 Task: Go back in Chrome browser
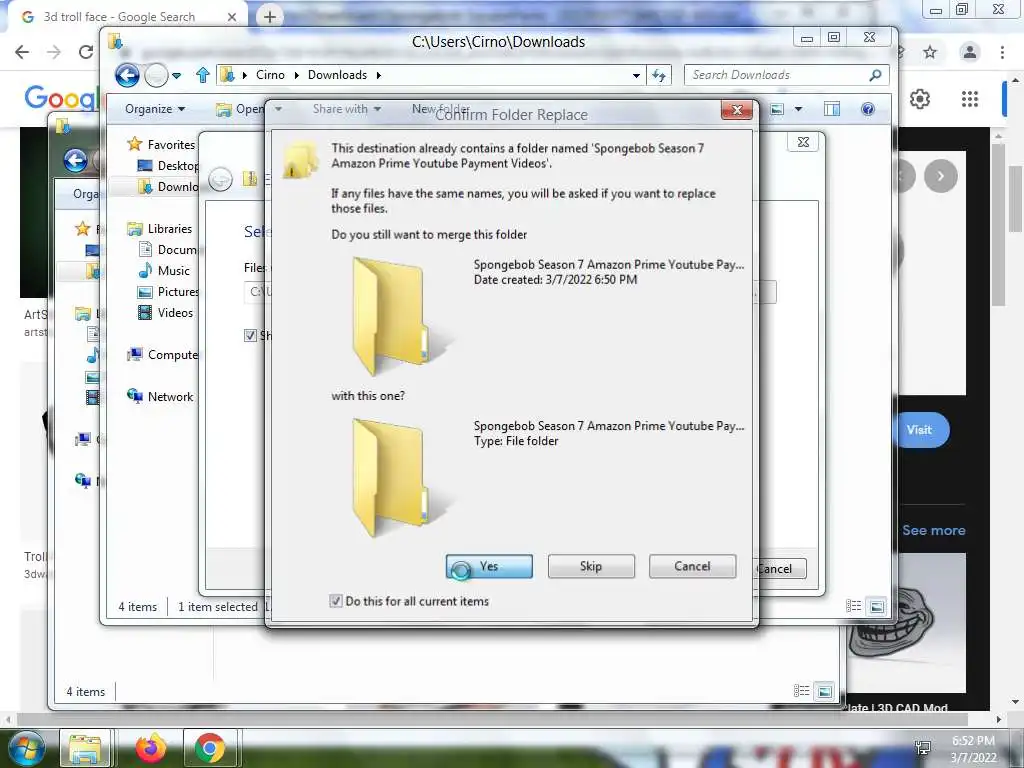pos(22,52)
